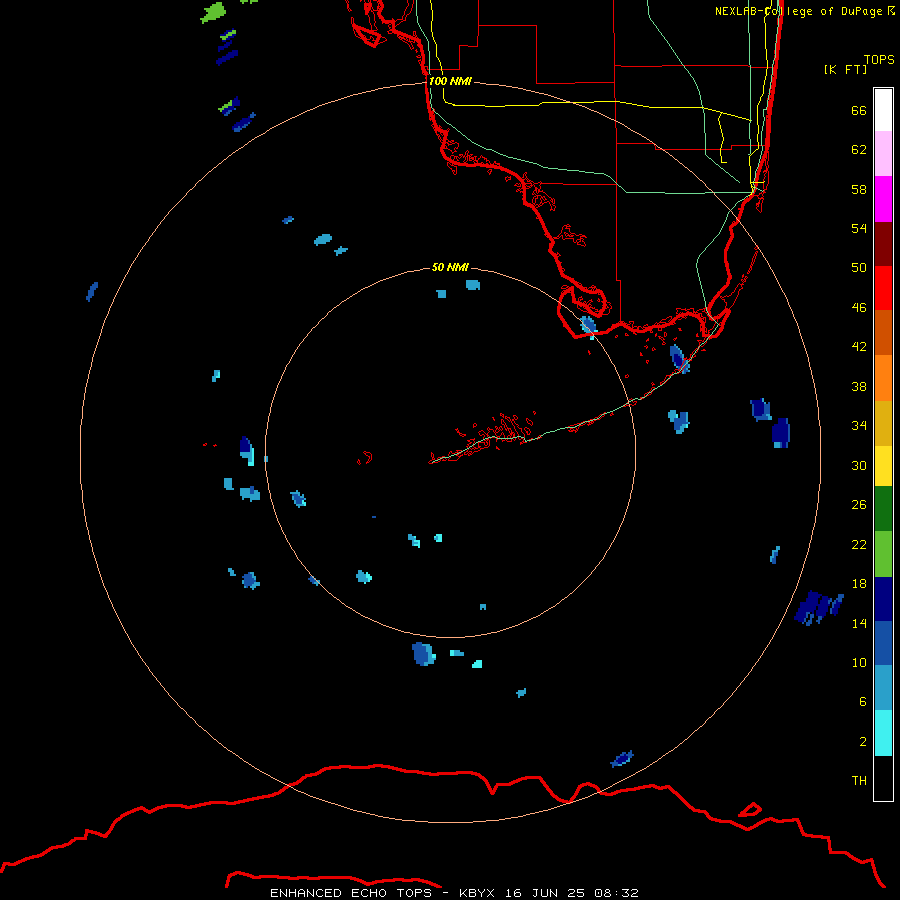Click the "KBYX" station identifier in footer

[x=476, y=893]
